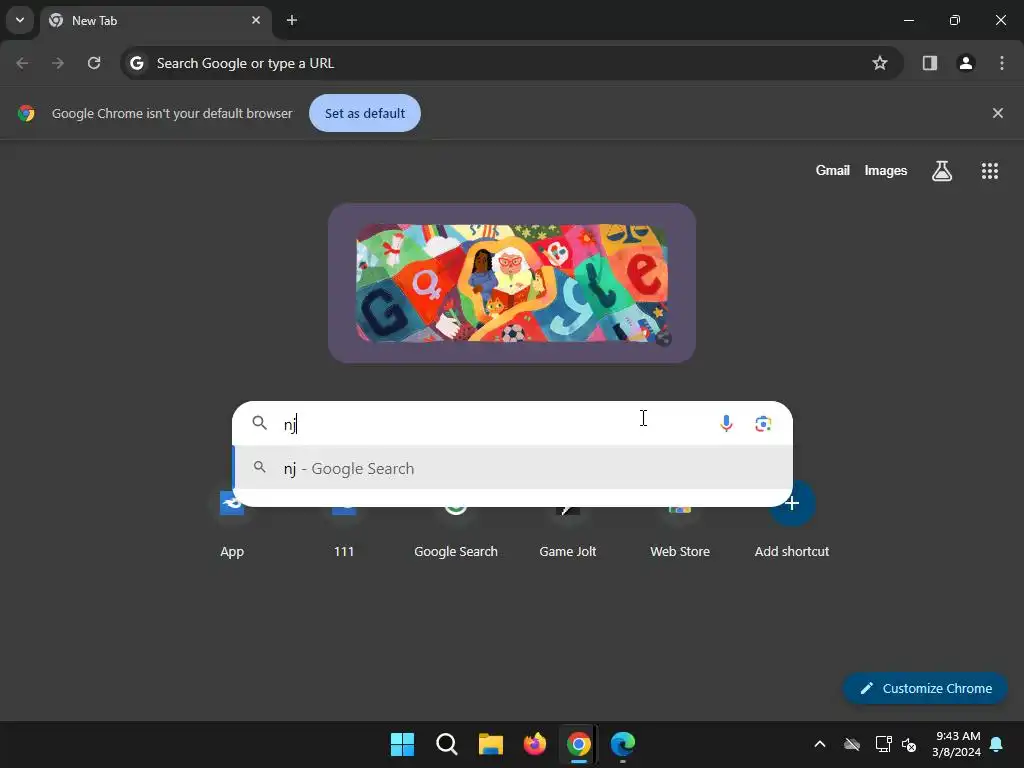Open the tab search dropdown arrow
Image resolution: width=1024 pixels, height=768 pixels.
20,20
